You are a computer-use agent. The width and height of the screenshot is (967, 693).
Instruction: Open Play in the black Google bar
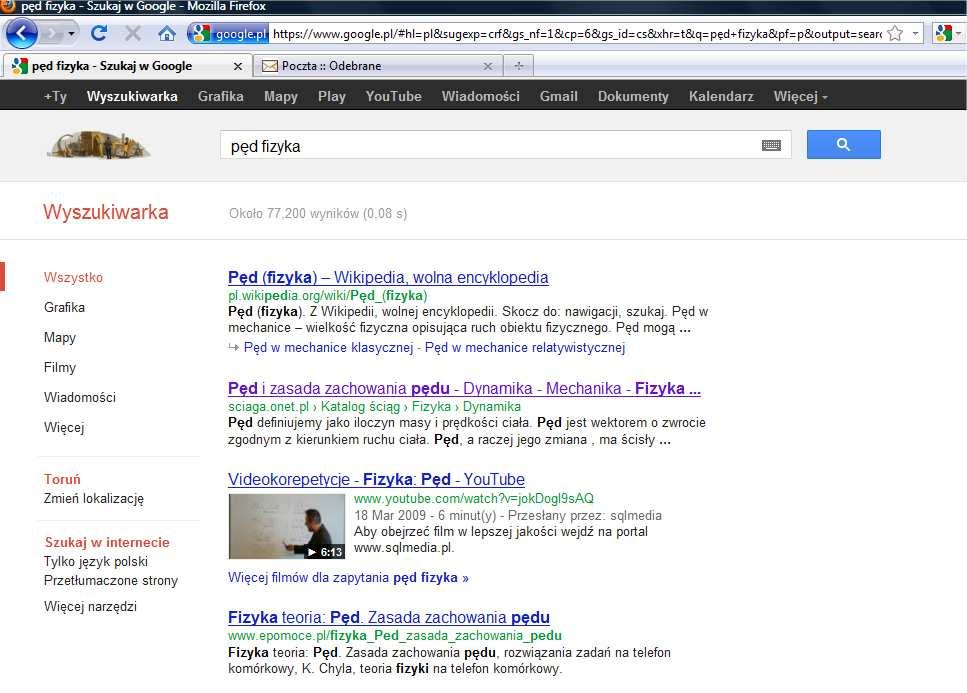click(332, 96)
